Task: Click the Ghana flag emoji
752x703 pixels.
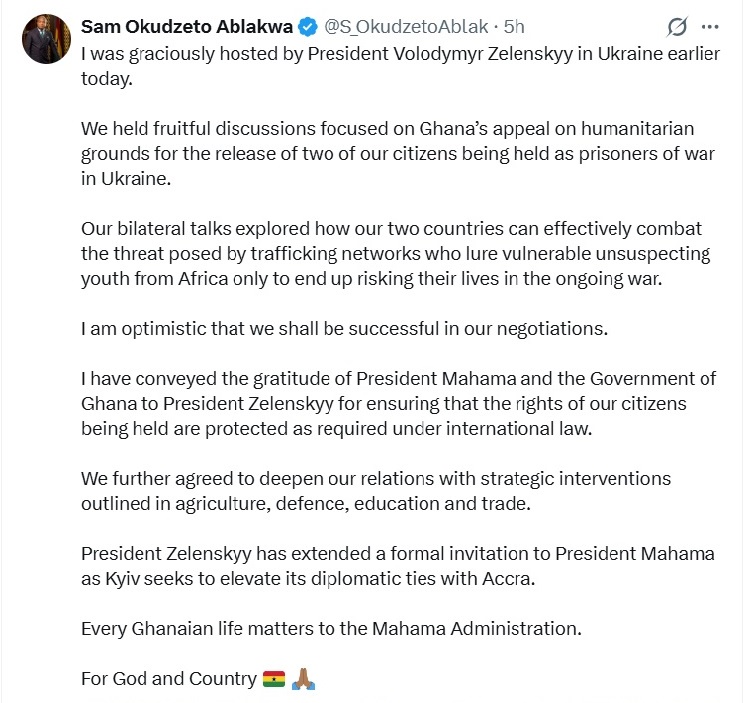Action: click(x=273, y=679)
